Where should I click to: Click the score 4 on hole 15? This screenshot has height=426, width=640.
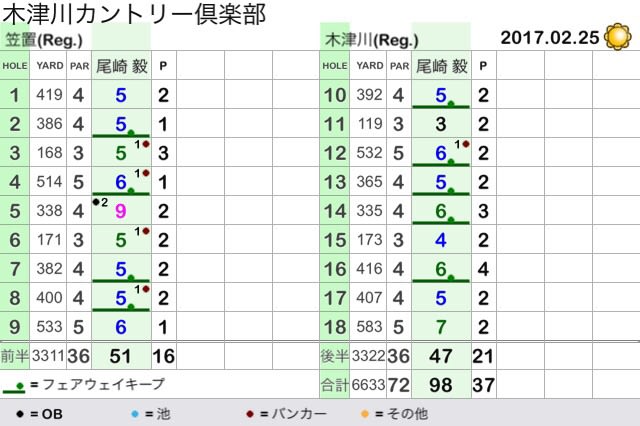tap(441, 240)
